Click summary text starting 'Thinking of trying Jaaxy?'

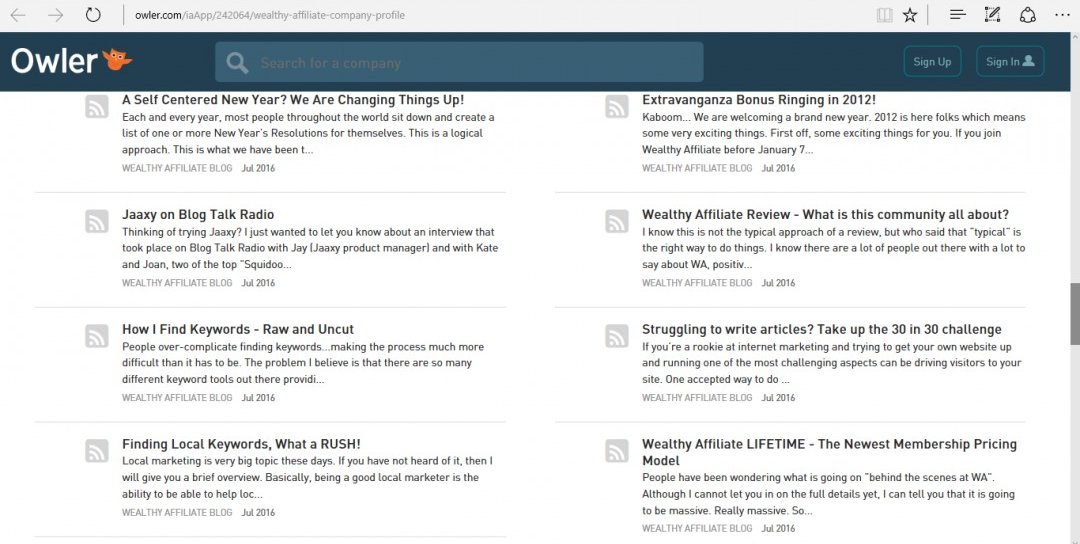point(310,248)
